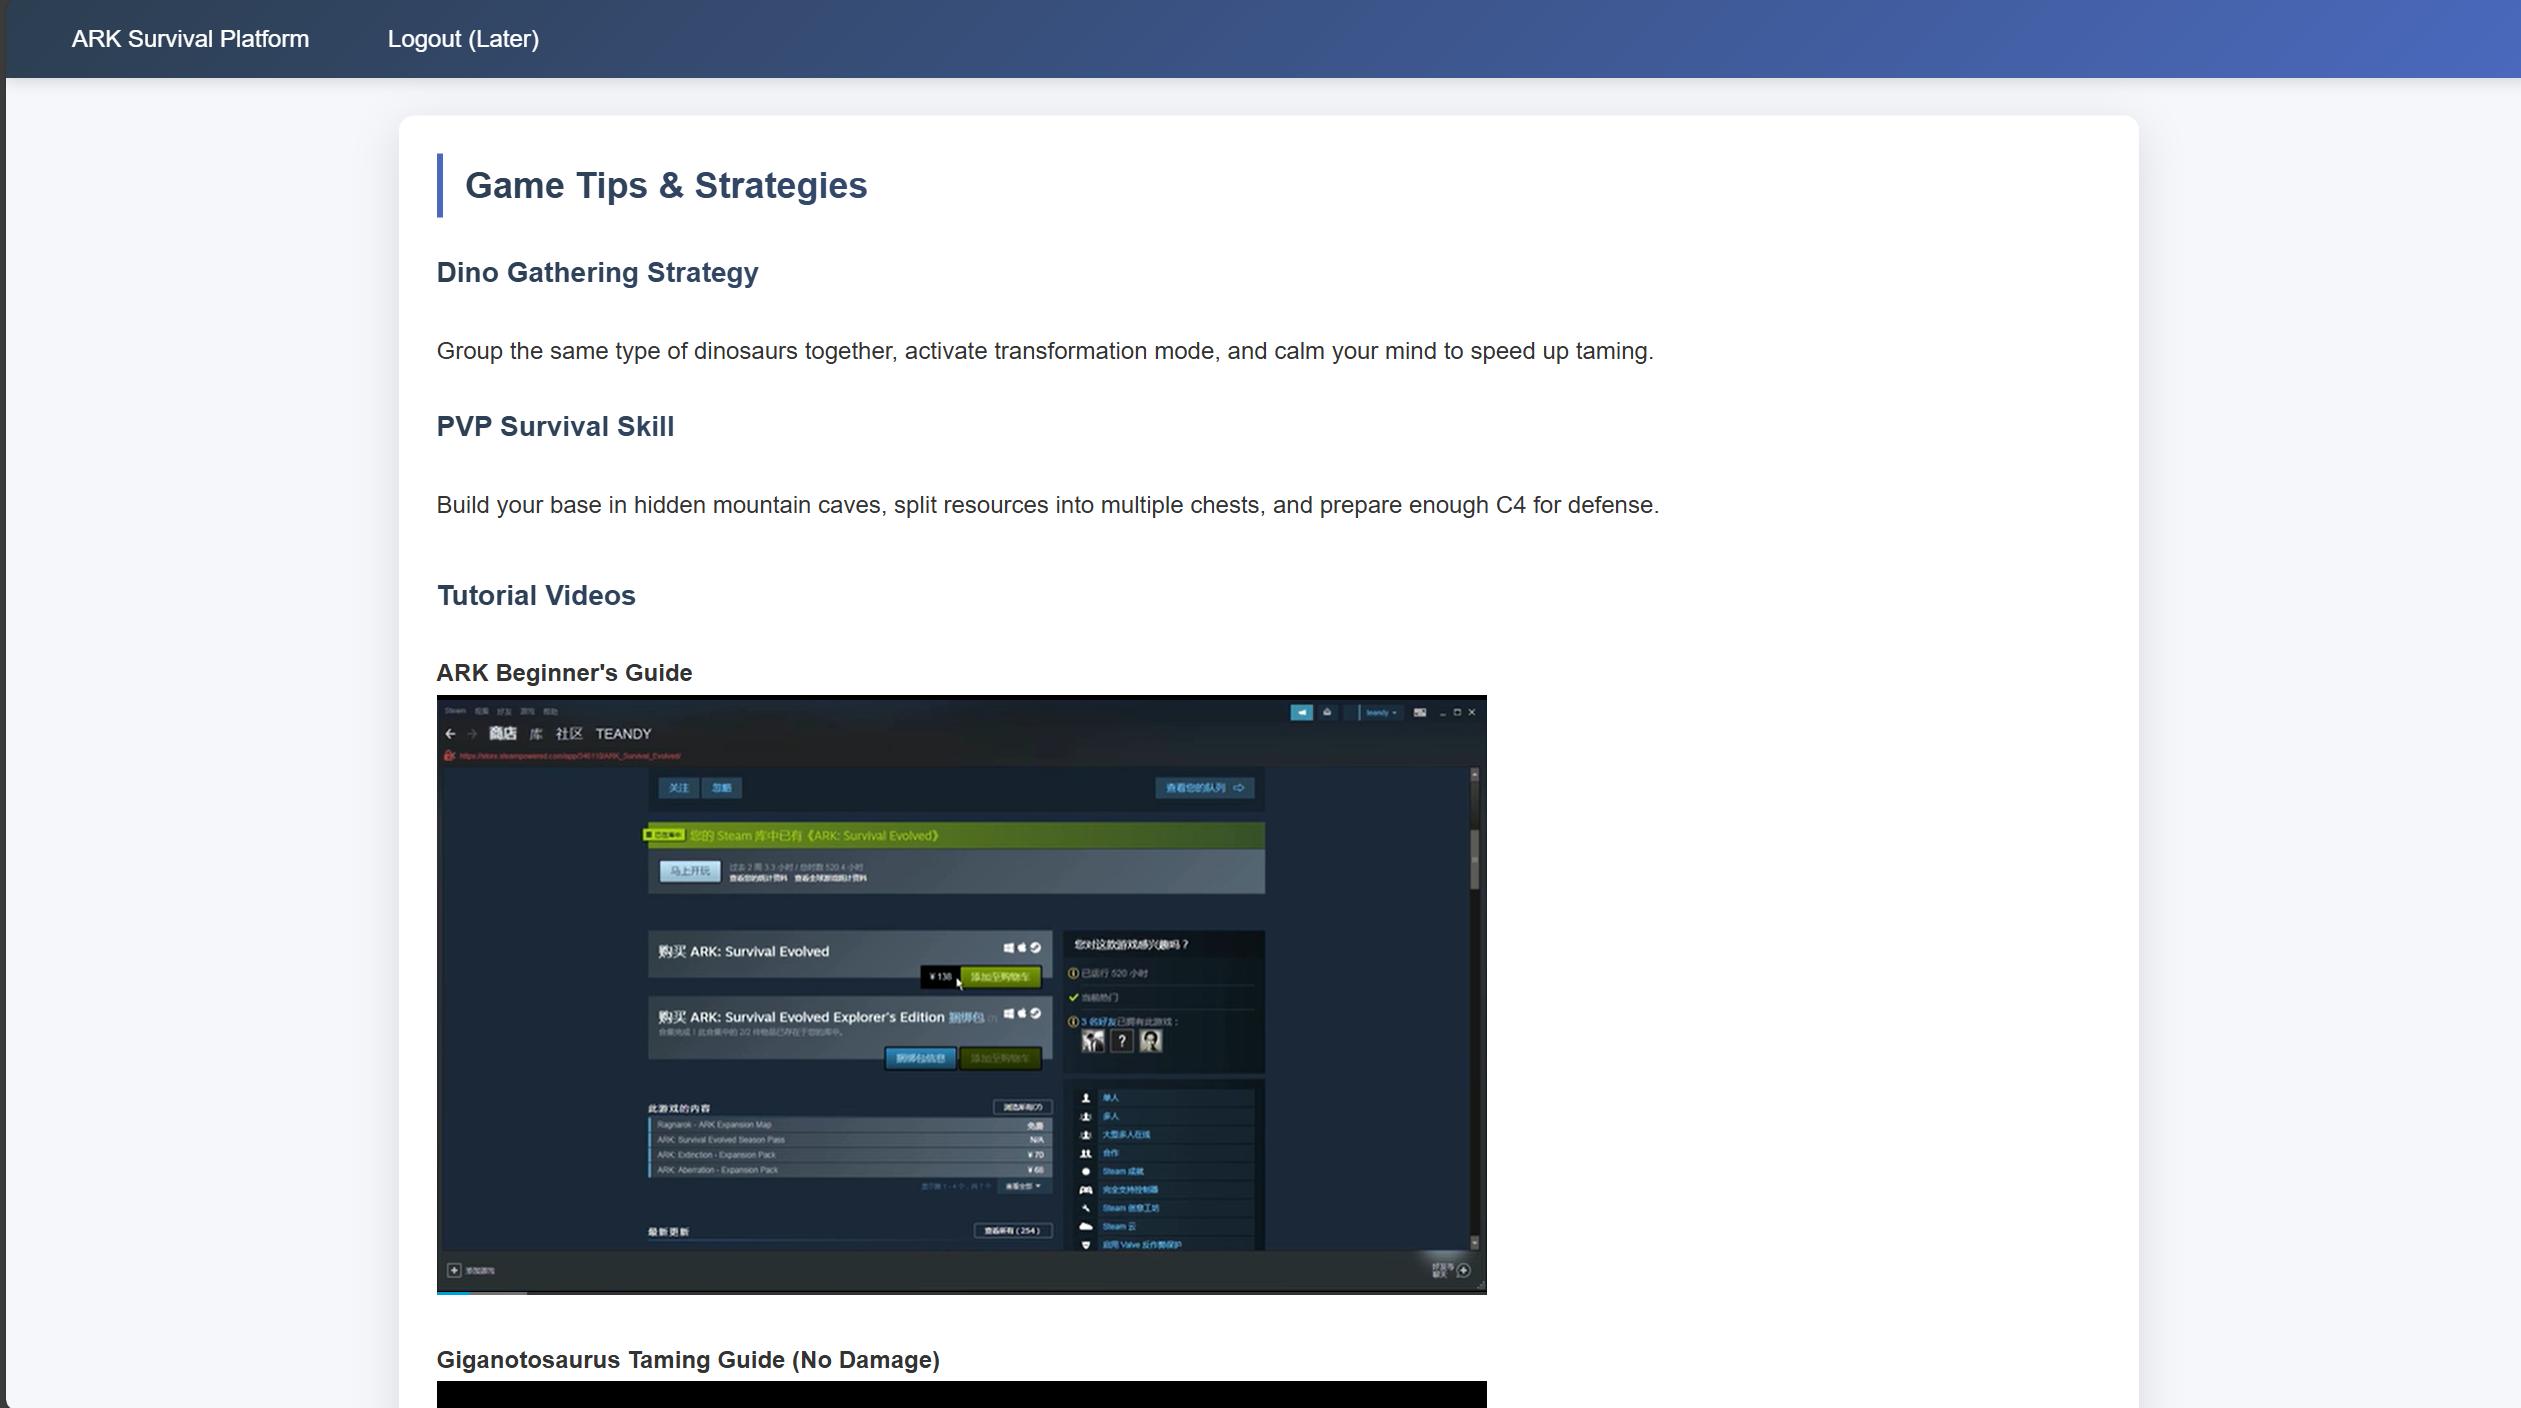This screenshot has height=1408, width=2521.
Task: Toggle the 忽略 ignore button
Action: click(x=722, y=788)
